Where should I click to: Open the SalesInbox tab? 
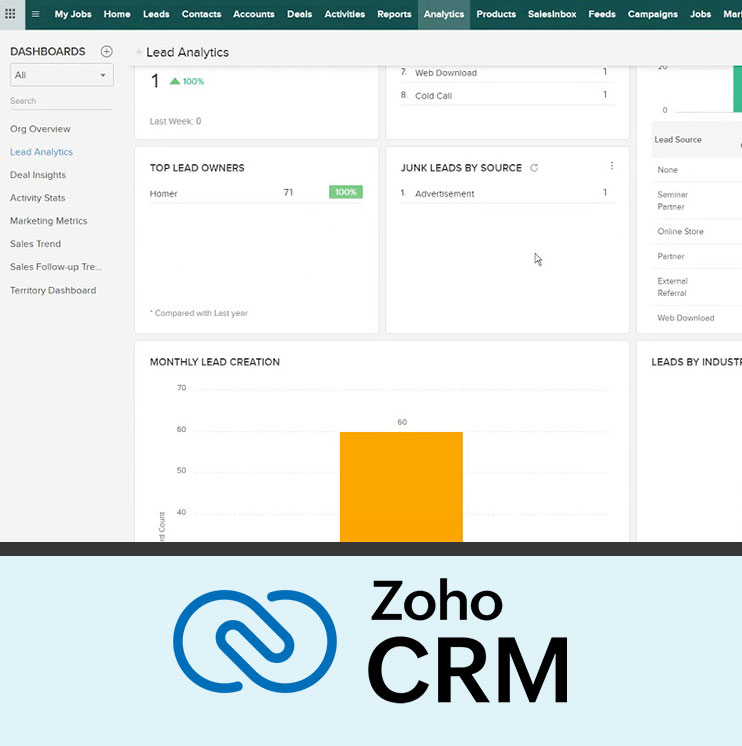(552, 14)
